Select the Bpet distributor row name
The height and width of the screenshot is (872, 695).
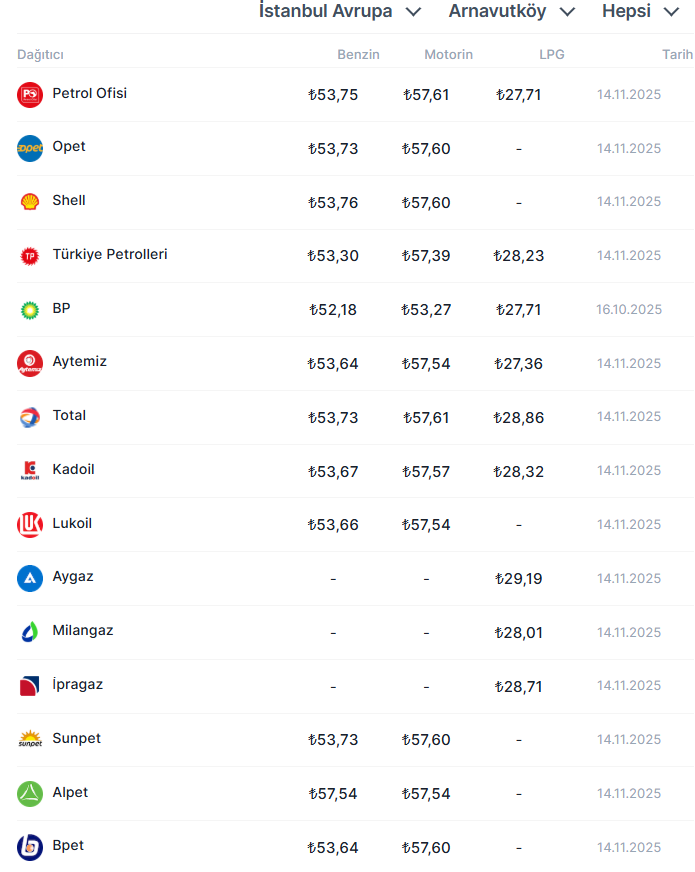[x=68, y=846]
